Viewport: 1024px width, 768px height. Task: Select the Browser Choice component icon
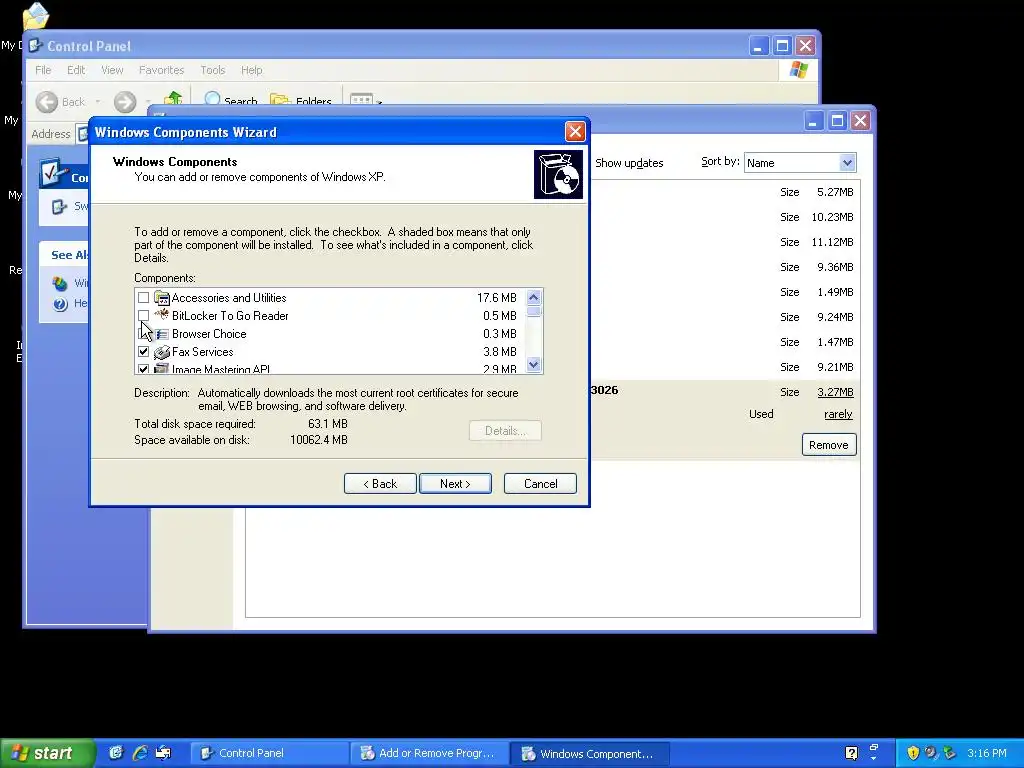coord(161,334)
